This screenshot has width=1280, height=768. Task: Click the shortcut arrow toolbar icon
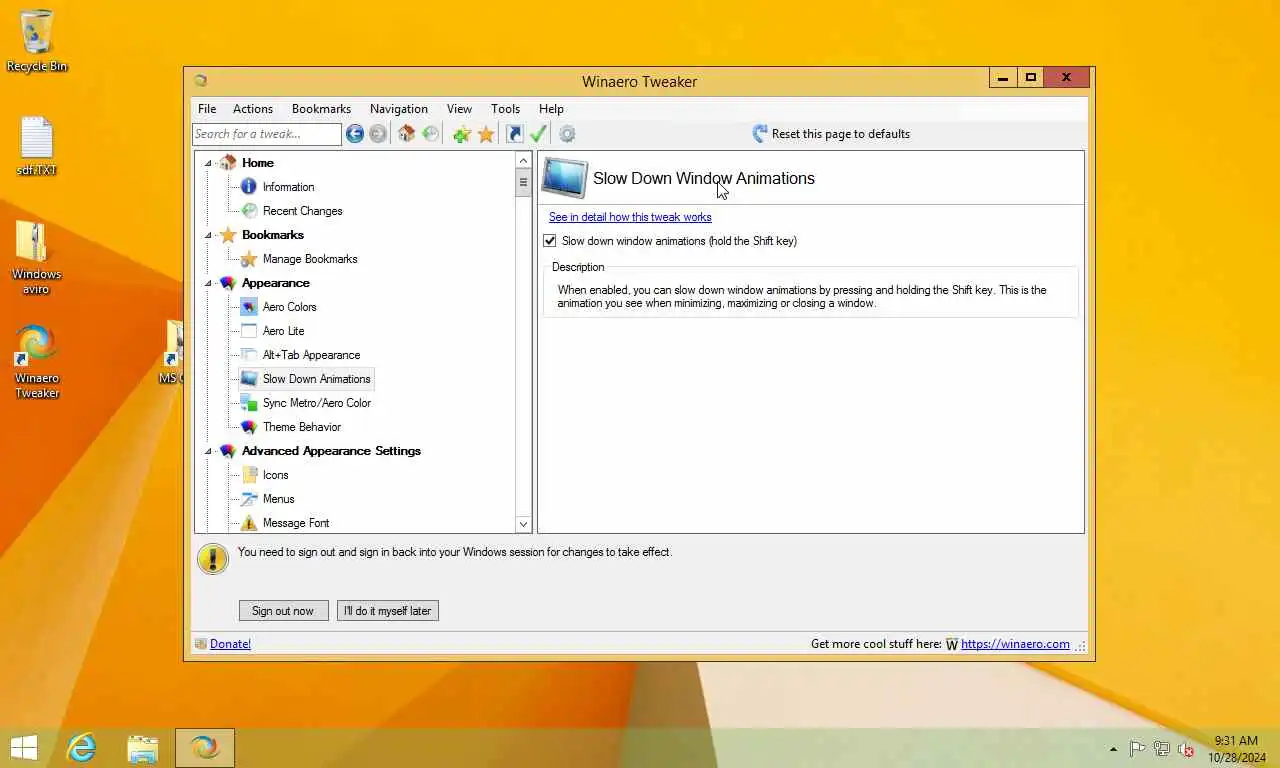[x=514, y=134]
